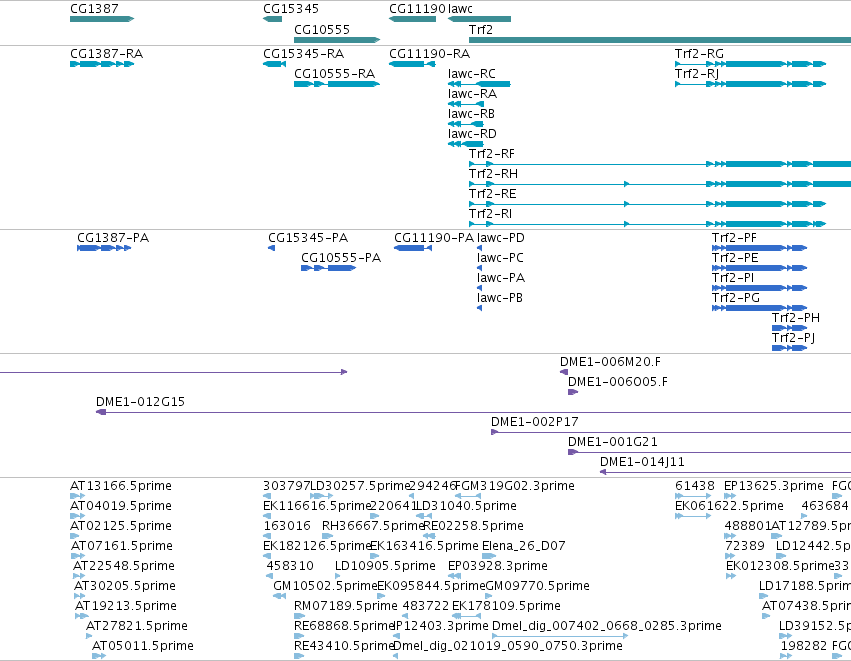Select the EK061622.5prime EST label
Screen dimensions: 851x661
[729, 506]
